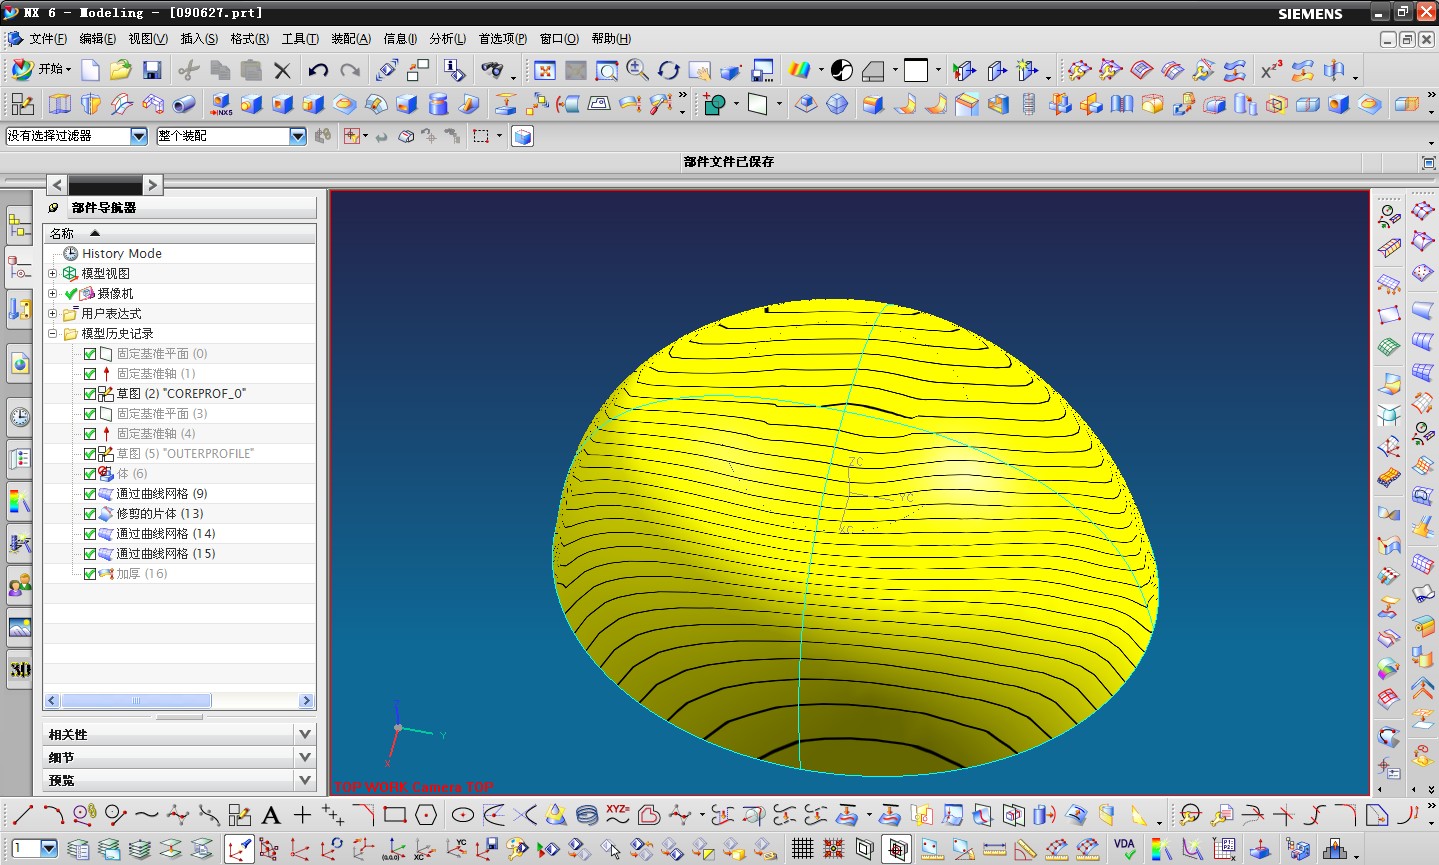This screenshot has width=1439, height=865.
Task: Click the Fit view icon
Action: 544,70
